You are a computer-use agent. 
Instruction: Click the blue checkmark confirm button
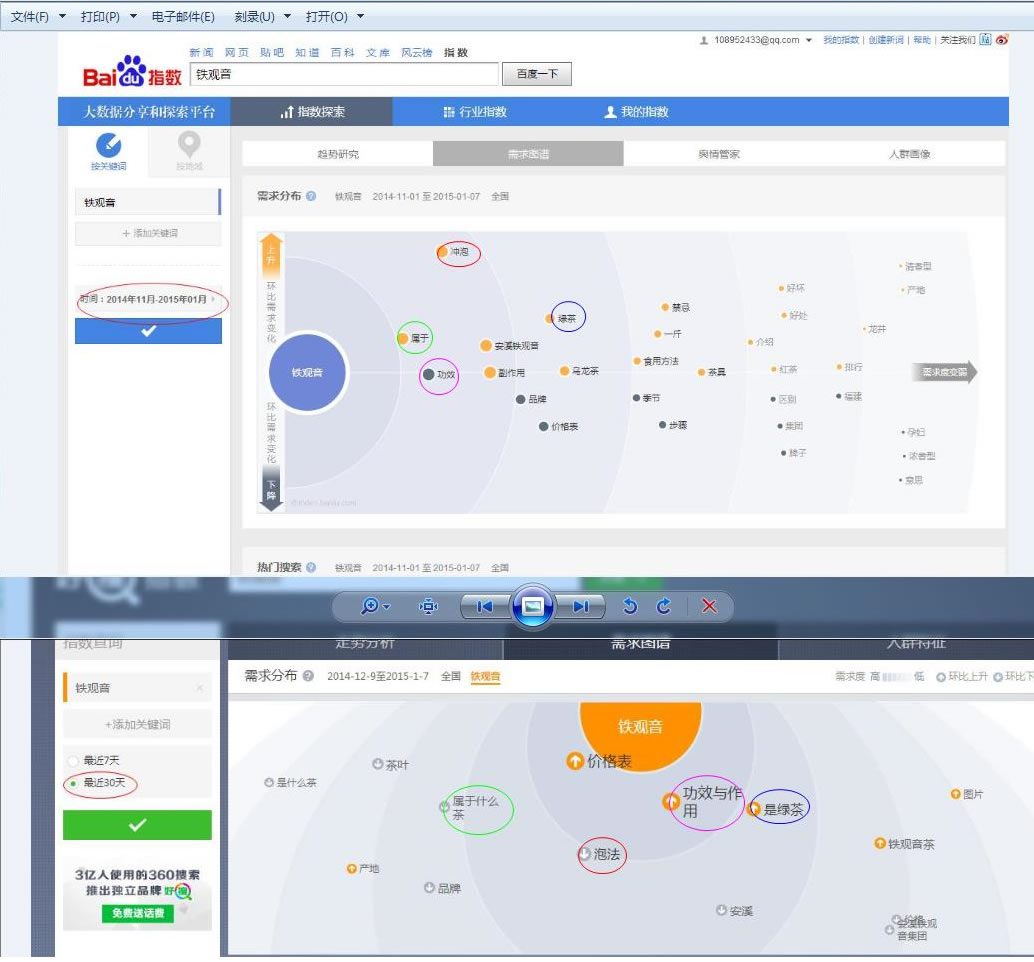pyautogui.click(x=148, y=331)
